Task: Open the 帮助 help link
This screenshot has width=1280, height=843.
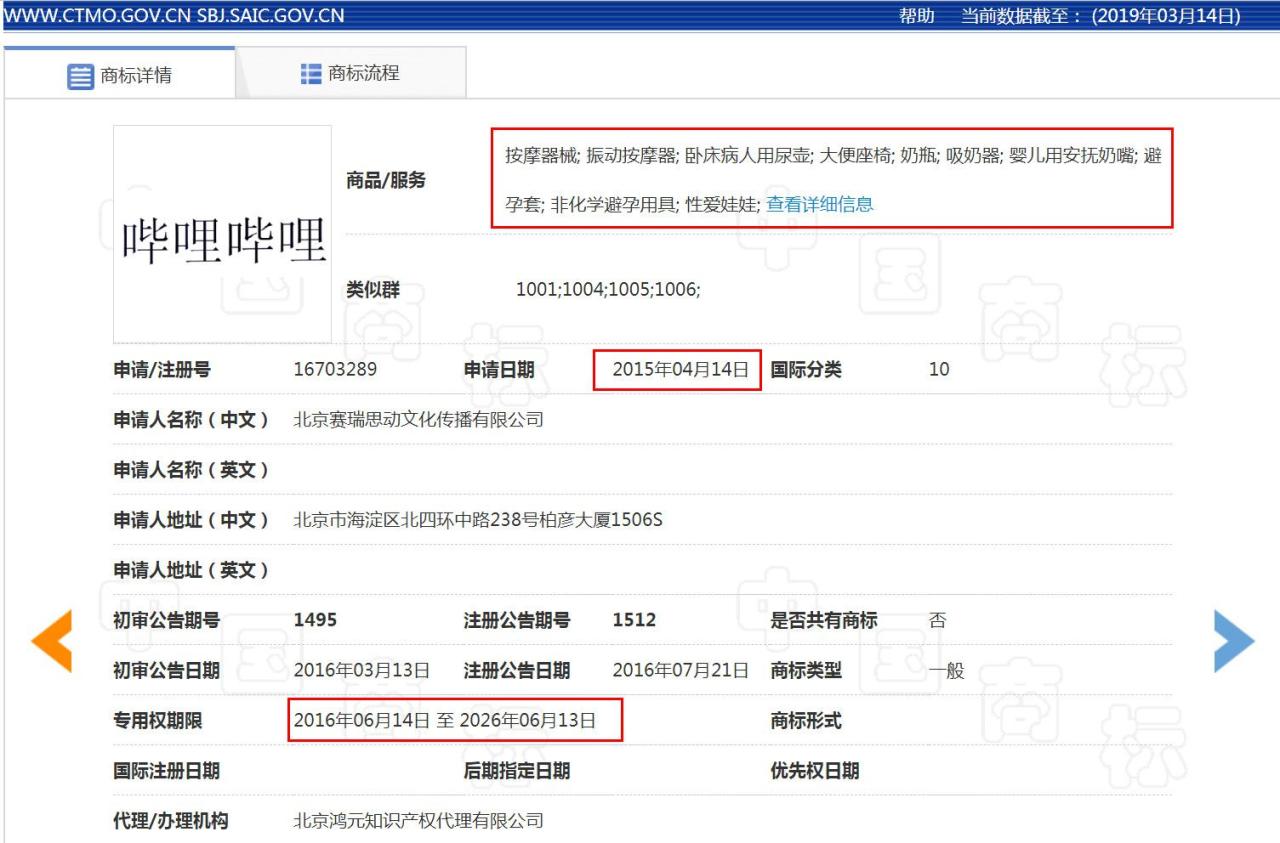Action: [916, 15]
